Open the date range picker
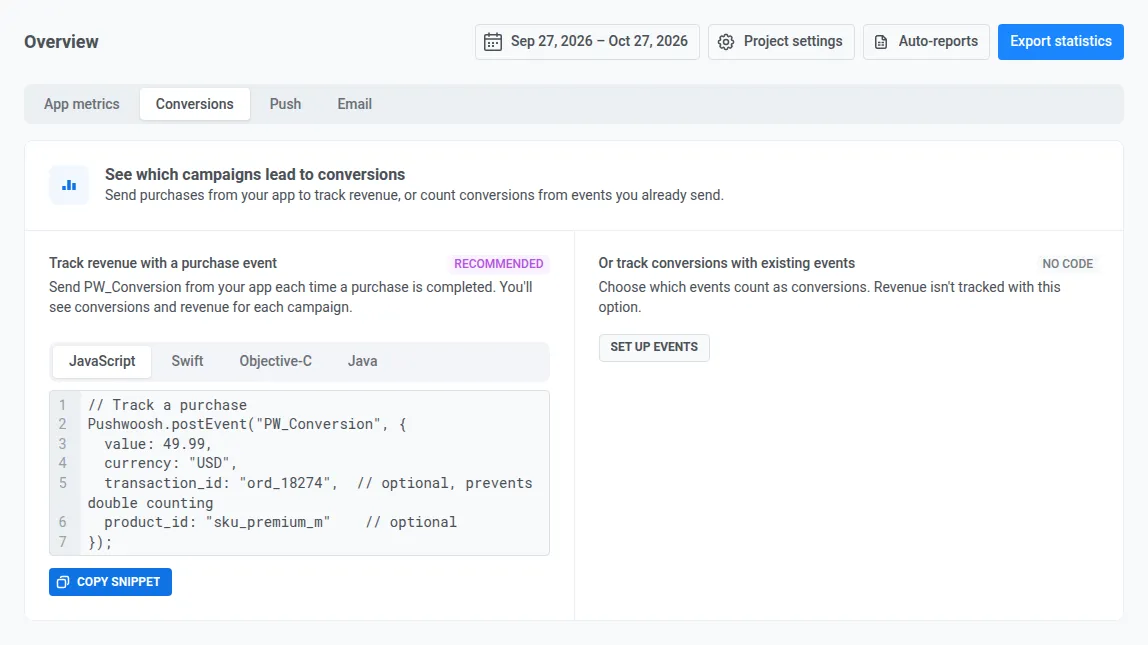1148x645 pixels. (587, 42)
